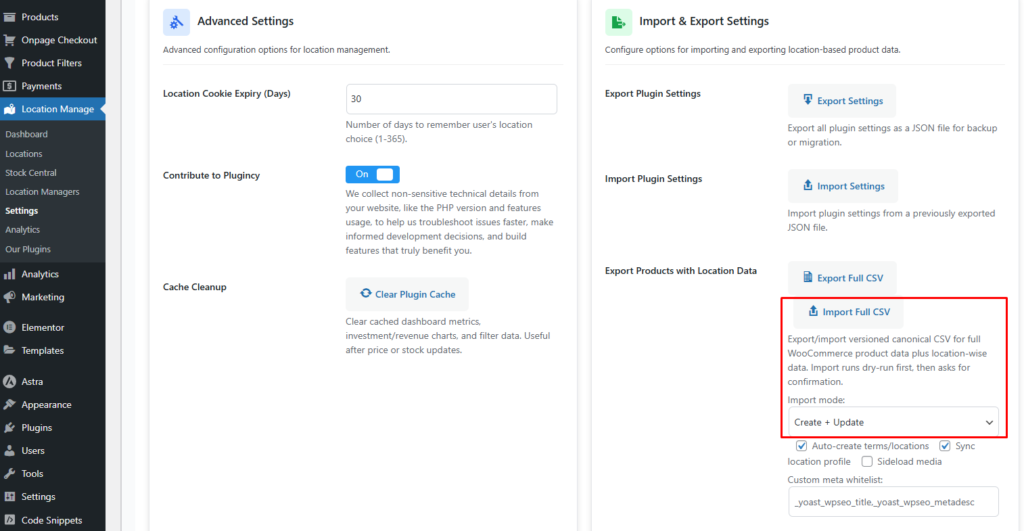Uncheck the Sync location profile checkbox
Viewport: 1024px width, 531px height.
(x=944, y=446)
